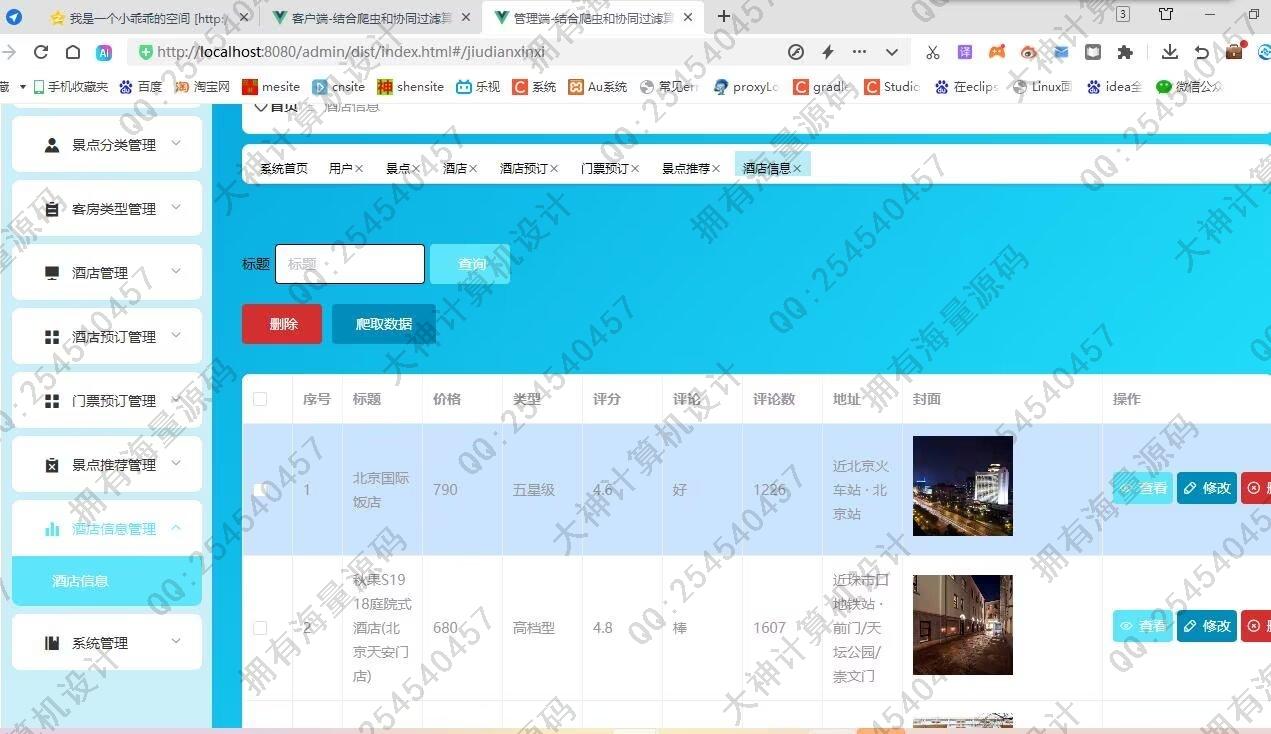Expand 门票预订管理 sidebar menu

click(x=107, y=401)
